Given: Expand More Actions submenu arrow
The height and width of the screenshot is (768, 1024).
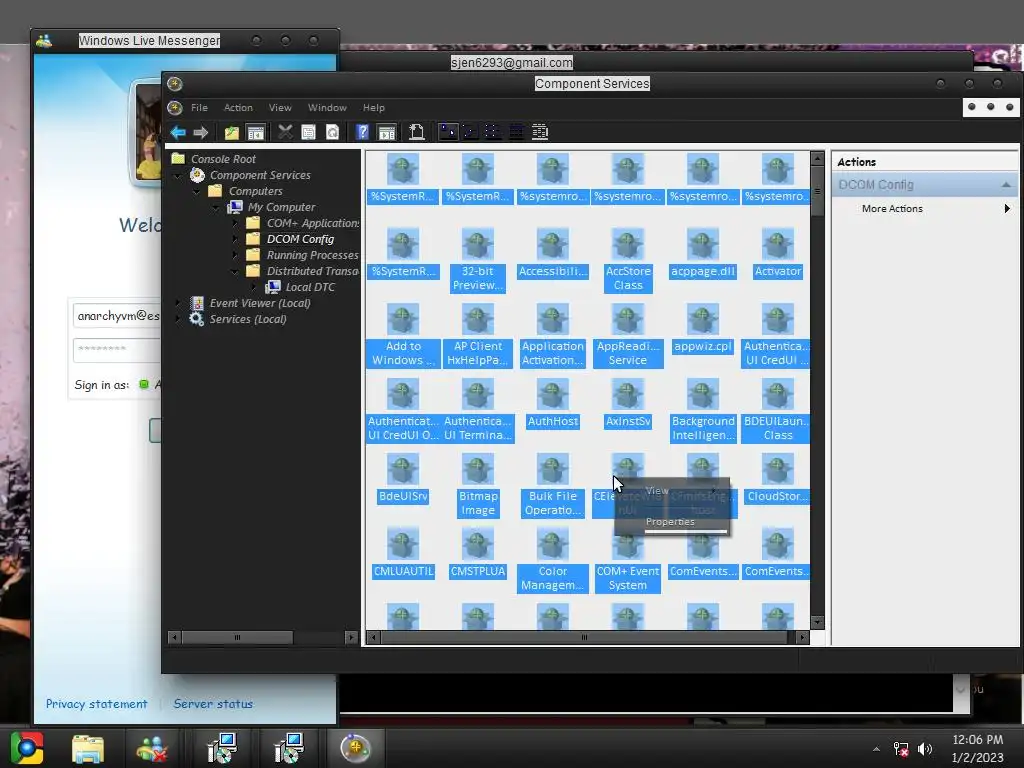Looking at the screenshot, I should click(1006, 208).
